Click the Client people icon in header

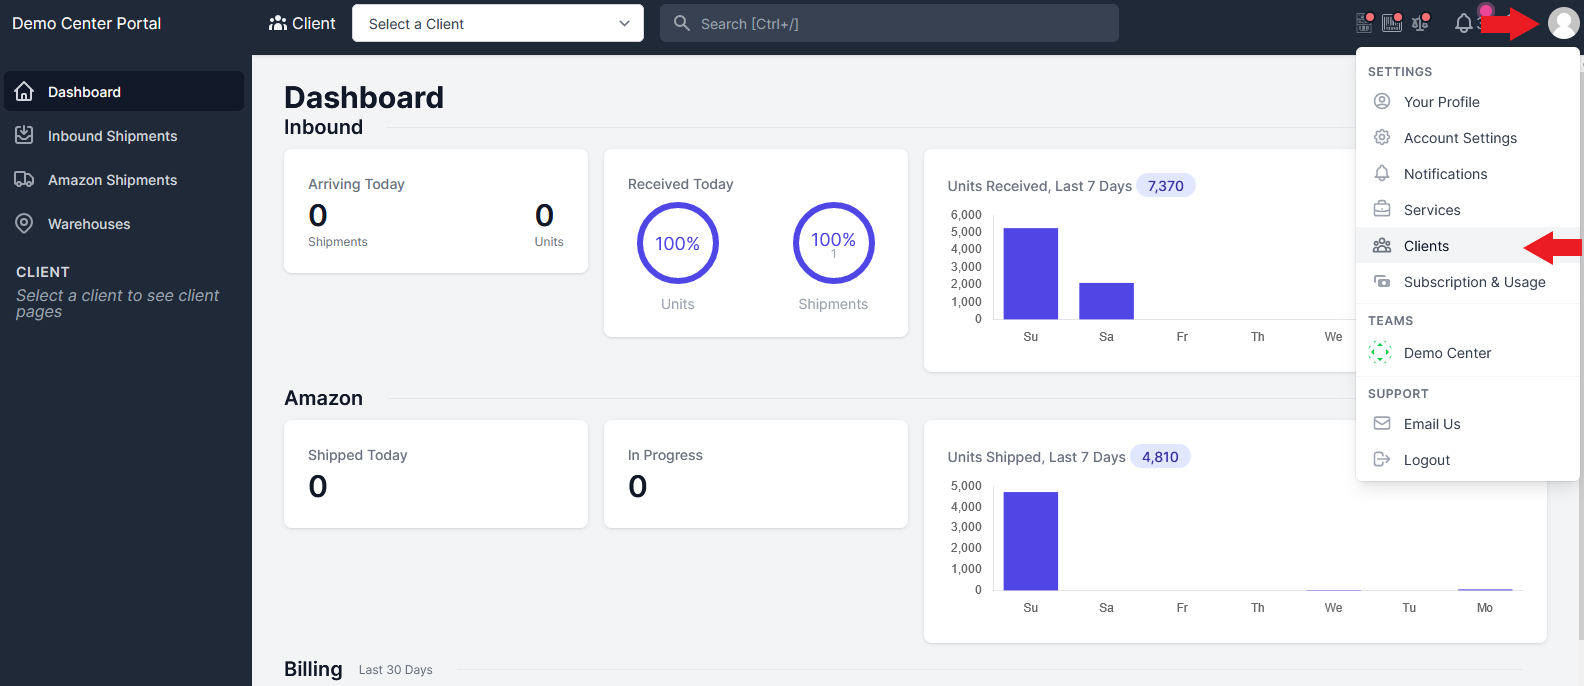[x=278, y=23]
